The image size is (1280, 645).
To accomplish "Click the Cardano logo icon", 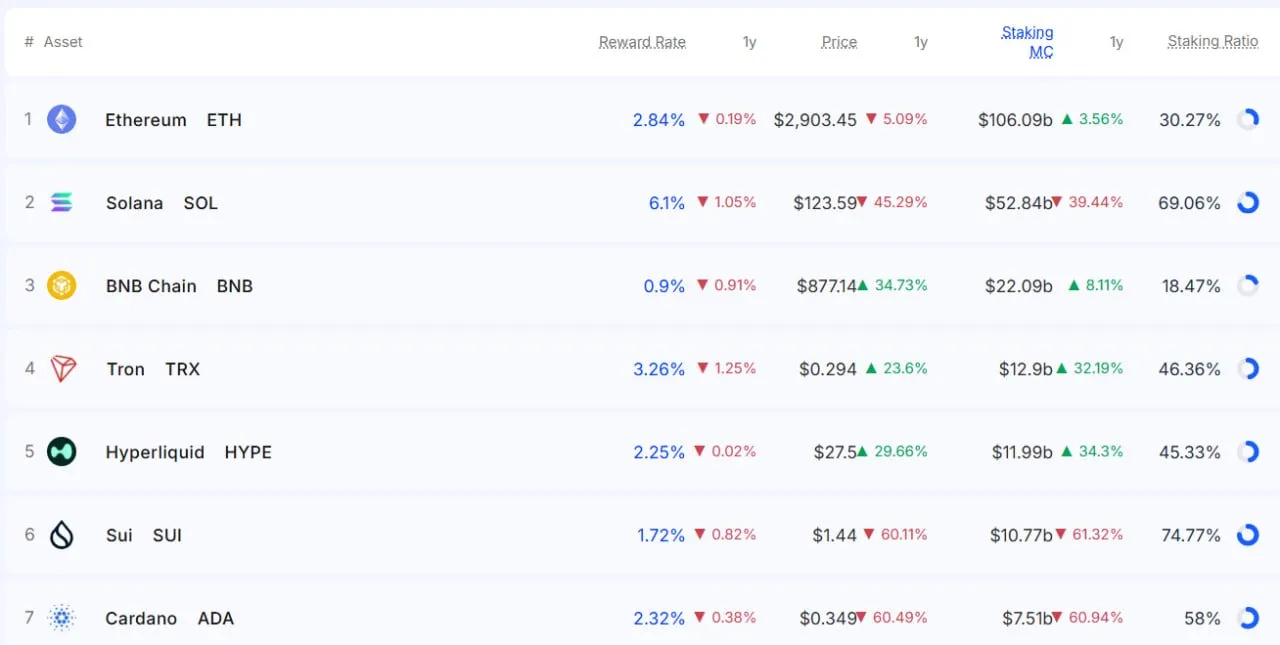I will coord(61,618).
